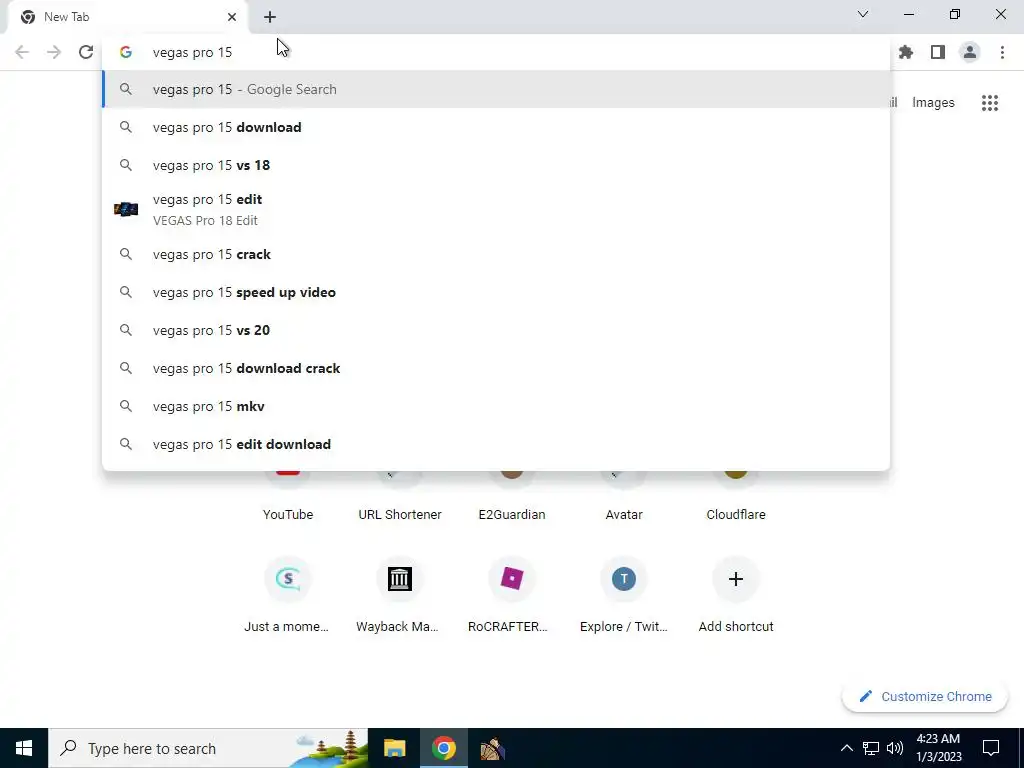
Task: Click the Customize Chrome button
Action: pos(925,697)
